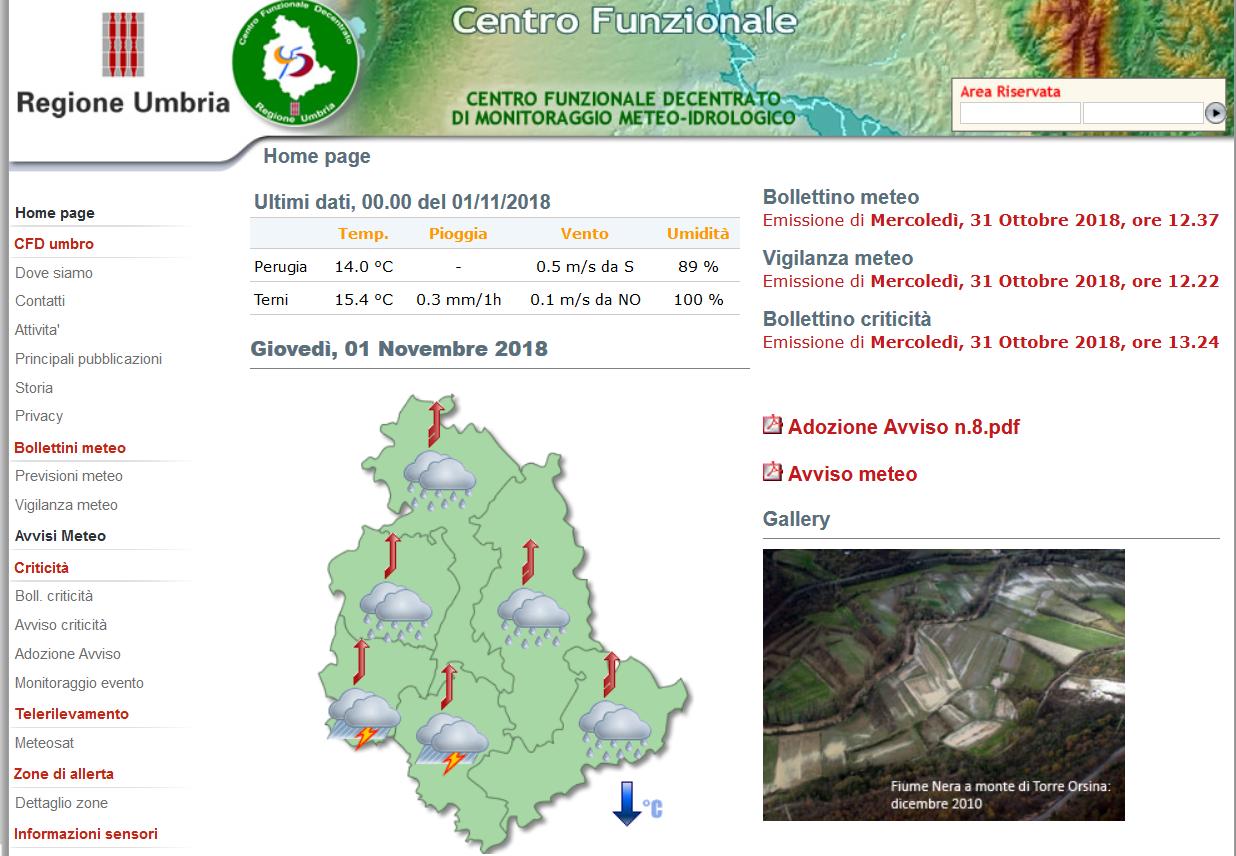Download Adozione Avviso n.8.pdf
This screenshot has width=1236, height=856.
tap(904, 427)
